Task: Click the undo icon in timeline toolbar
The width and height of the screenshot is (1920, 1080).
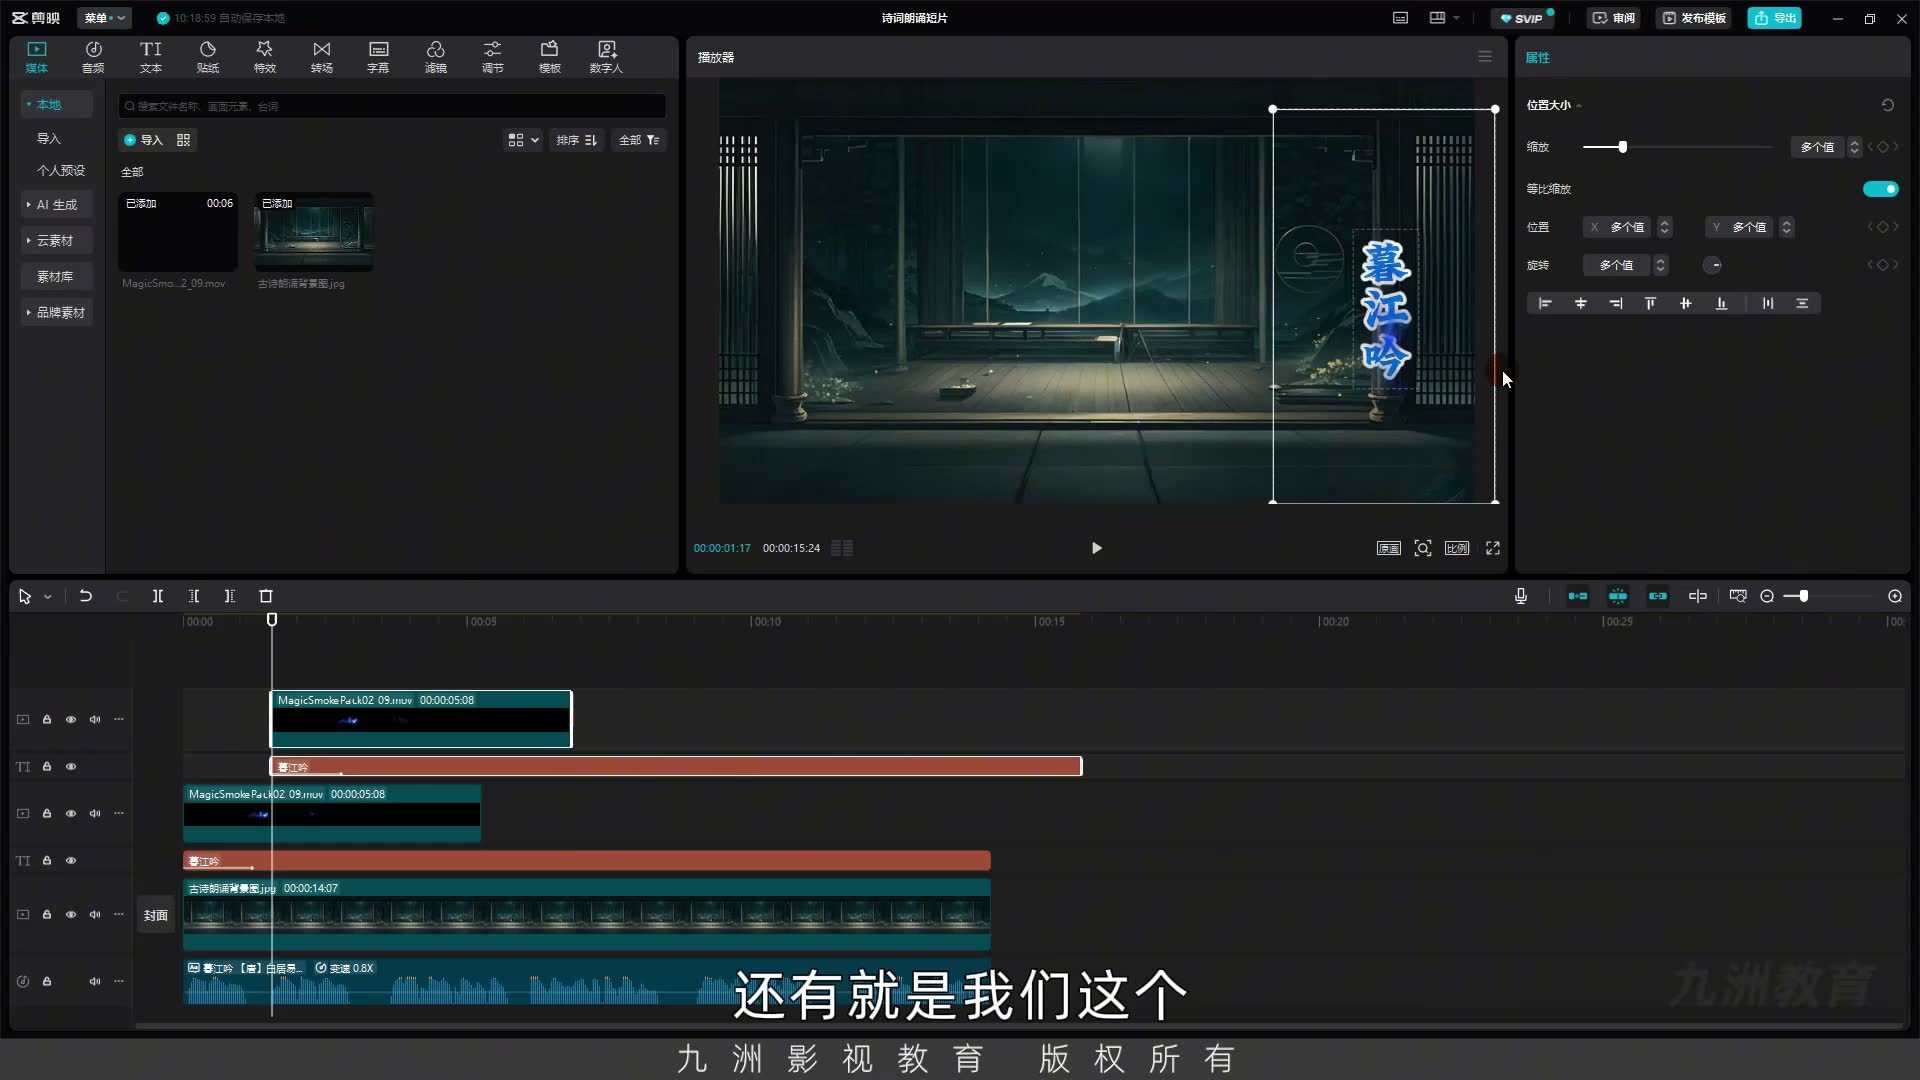Action: (x=86, y=596)
